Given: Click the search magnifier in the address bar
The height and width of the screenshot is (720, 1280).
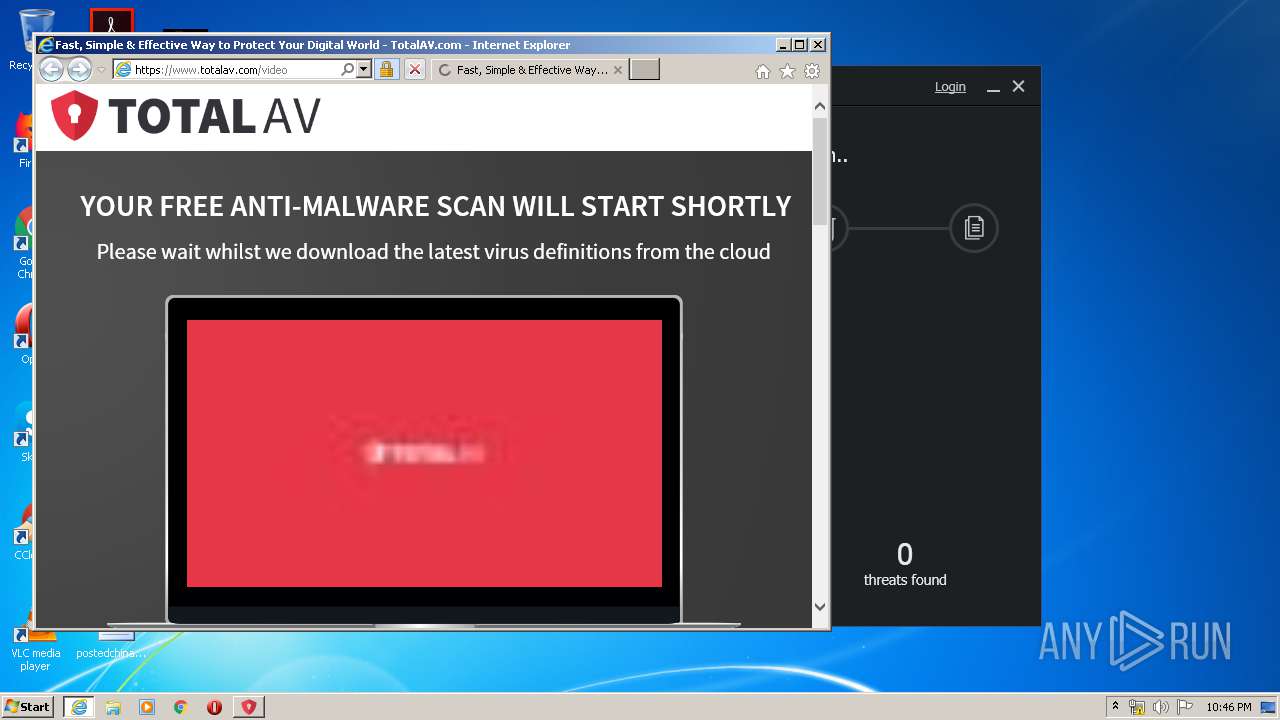Looking at the screenshot, I should click(348, 70).
